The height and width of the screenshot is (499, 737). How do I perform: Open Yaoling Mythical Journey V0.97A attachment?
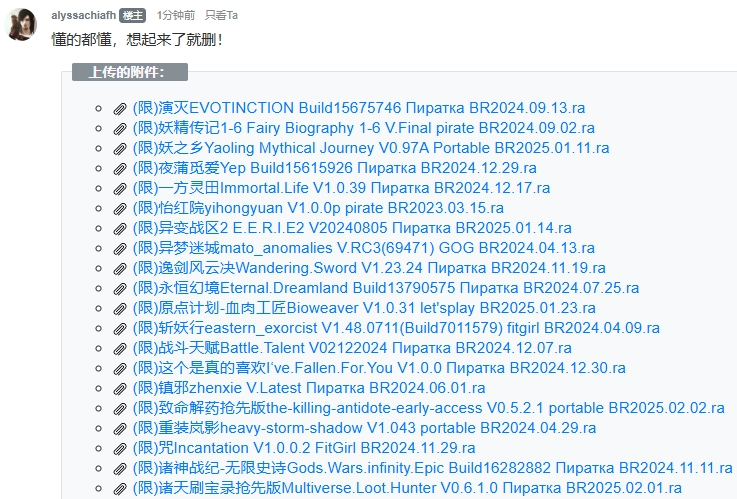point(371,148)
